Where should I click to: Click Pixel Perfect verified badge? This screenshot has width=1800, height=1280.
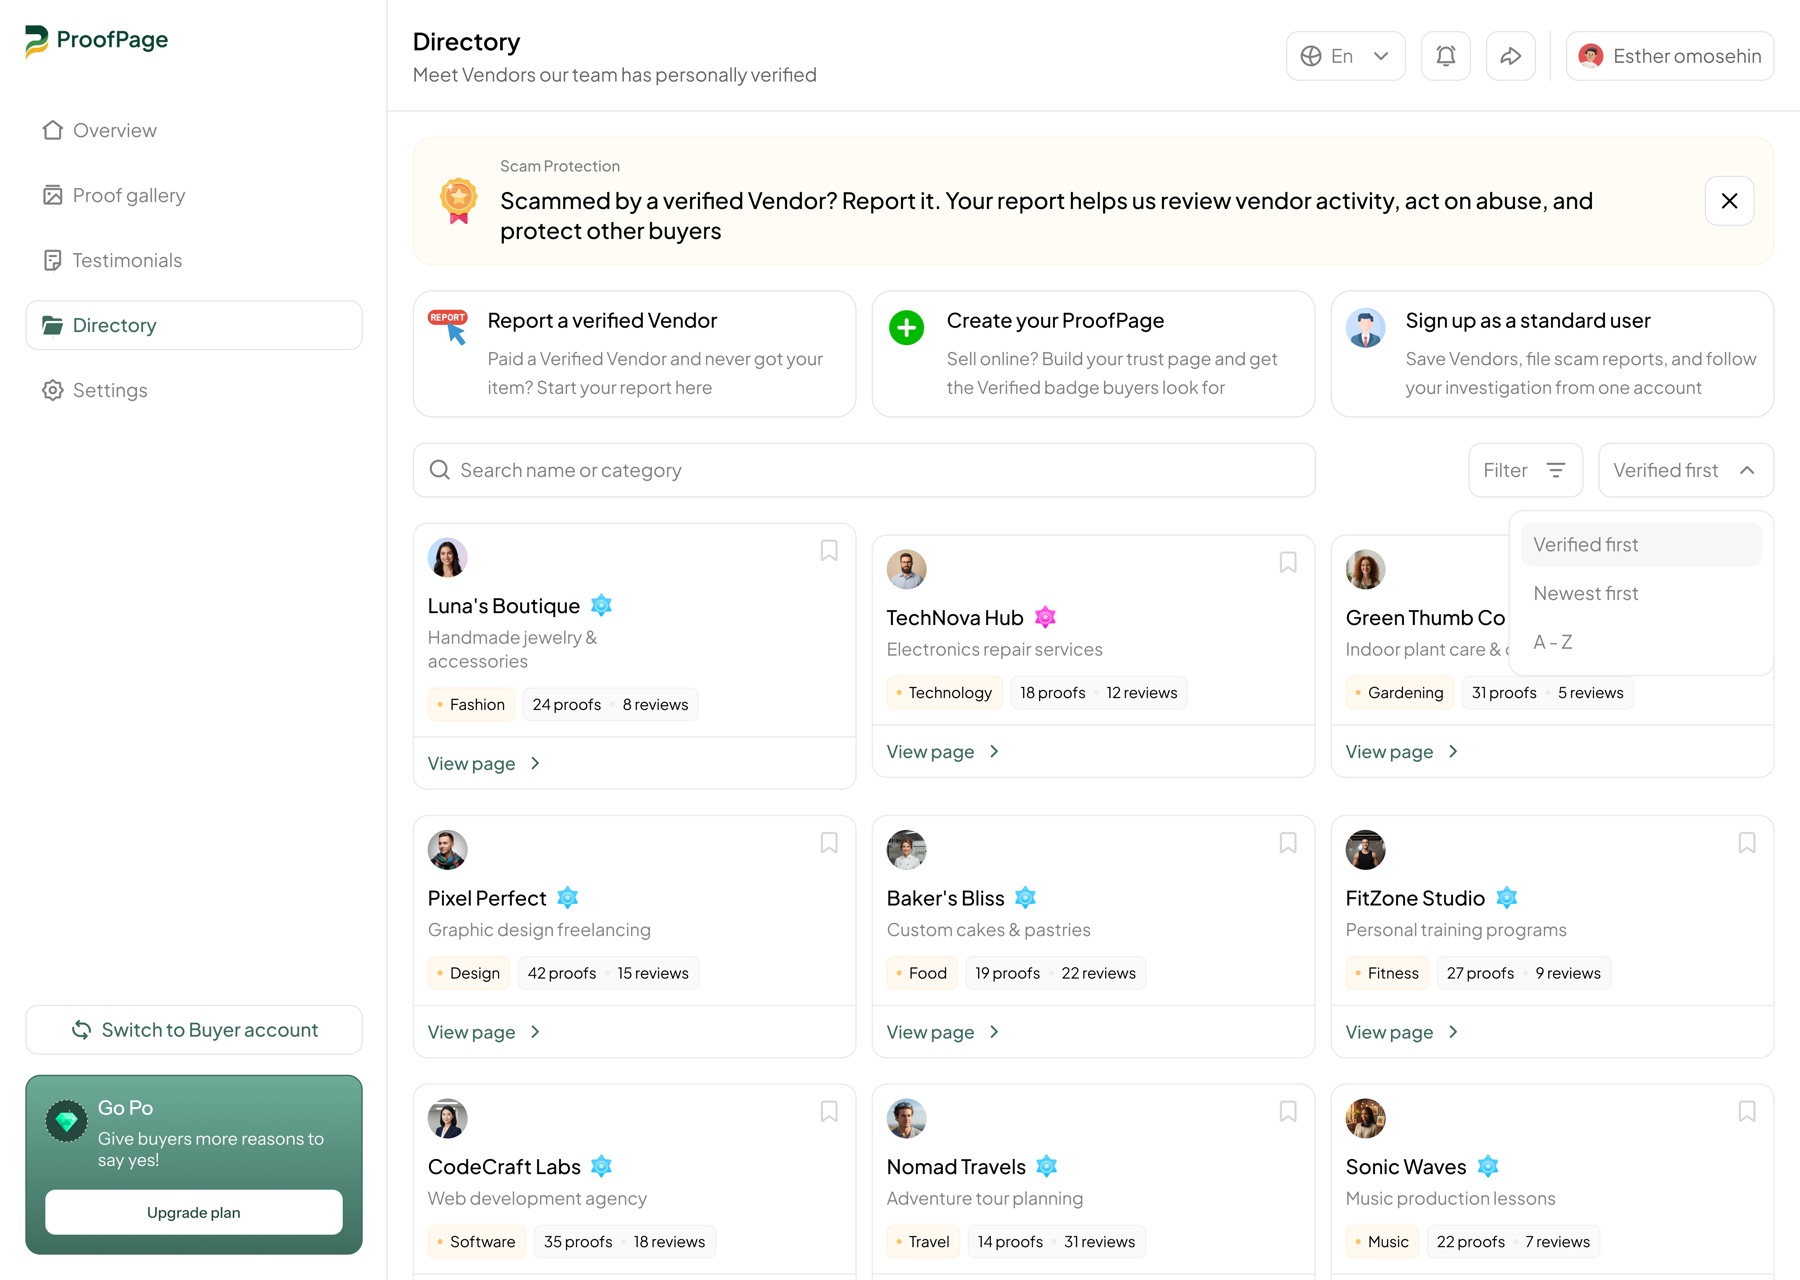tap(568, 898)
